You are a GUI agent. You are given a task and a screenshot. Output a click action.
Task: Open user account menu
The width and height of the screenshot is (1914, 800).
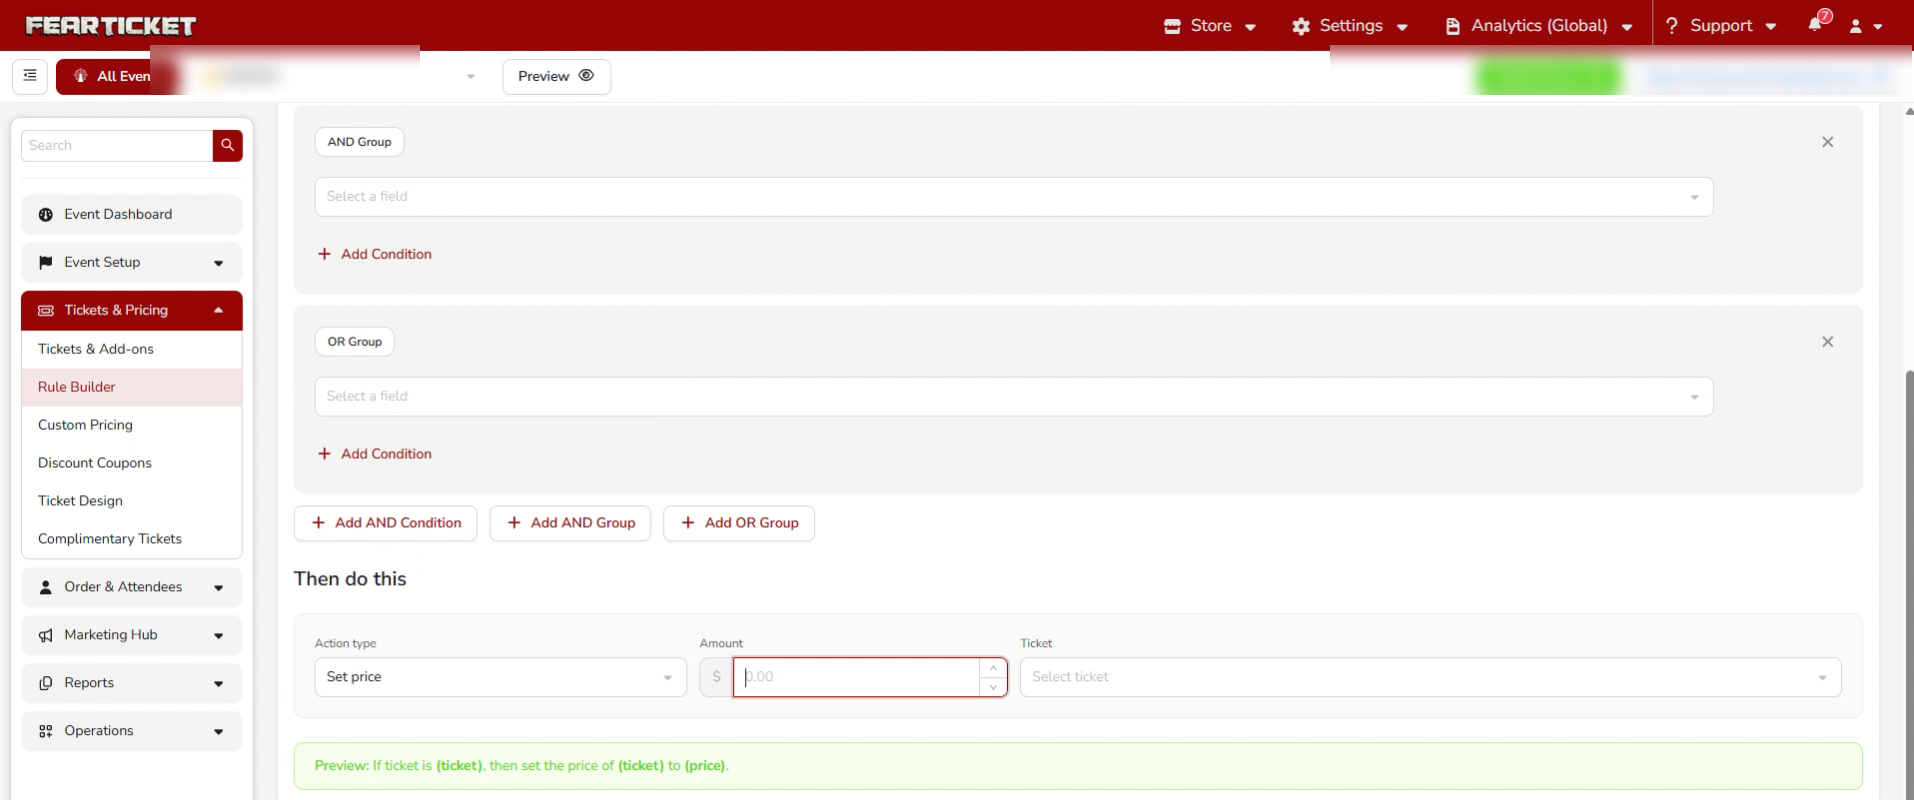[1866, 26]
